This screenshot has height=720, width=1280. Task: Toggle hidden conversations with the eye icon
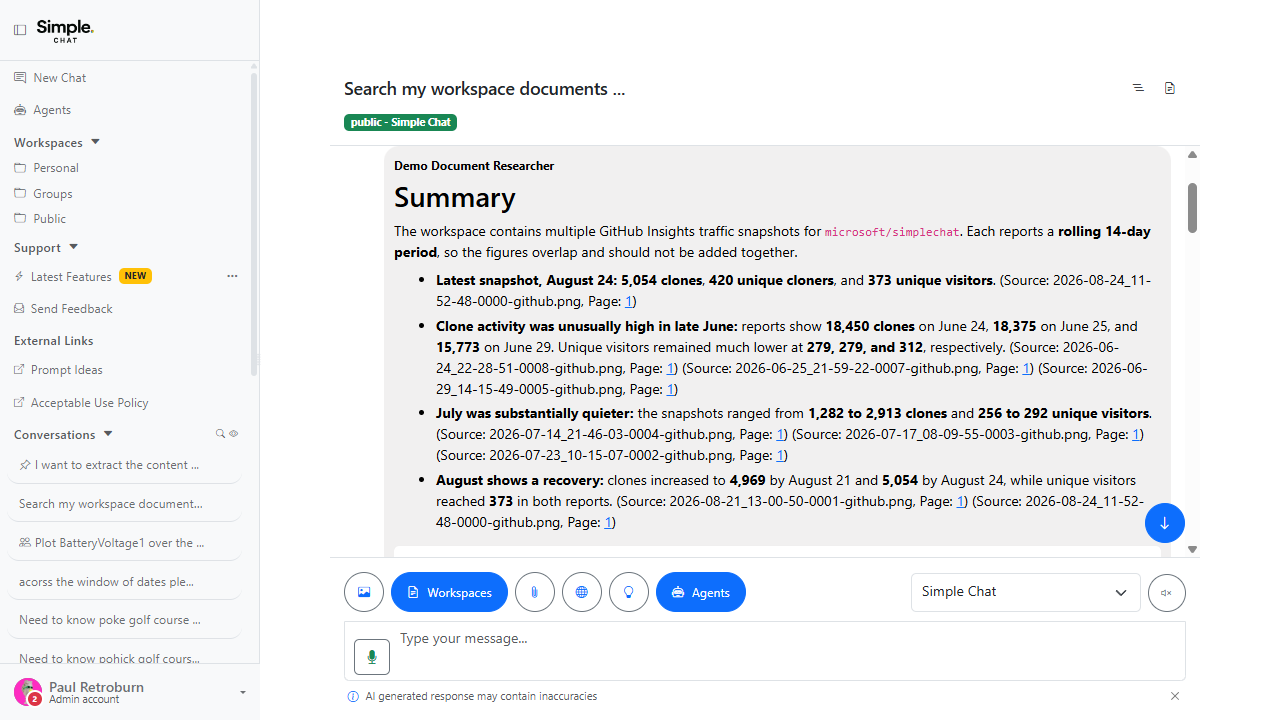click(x=234, y=434)
